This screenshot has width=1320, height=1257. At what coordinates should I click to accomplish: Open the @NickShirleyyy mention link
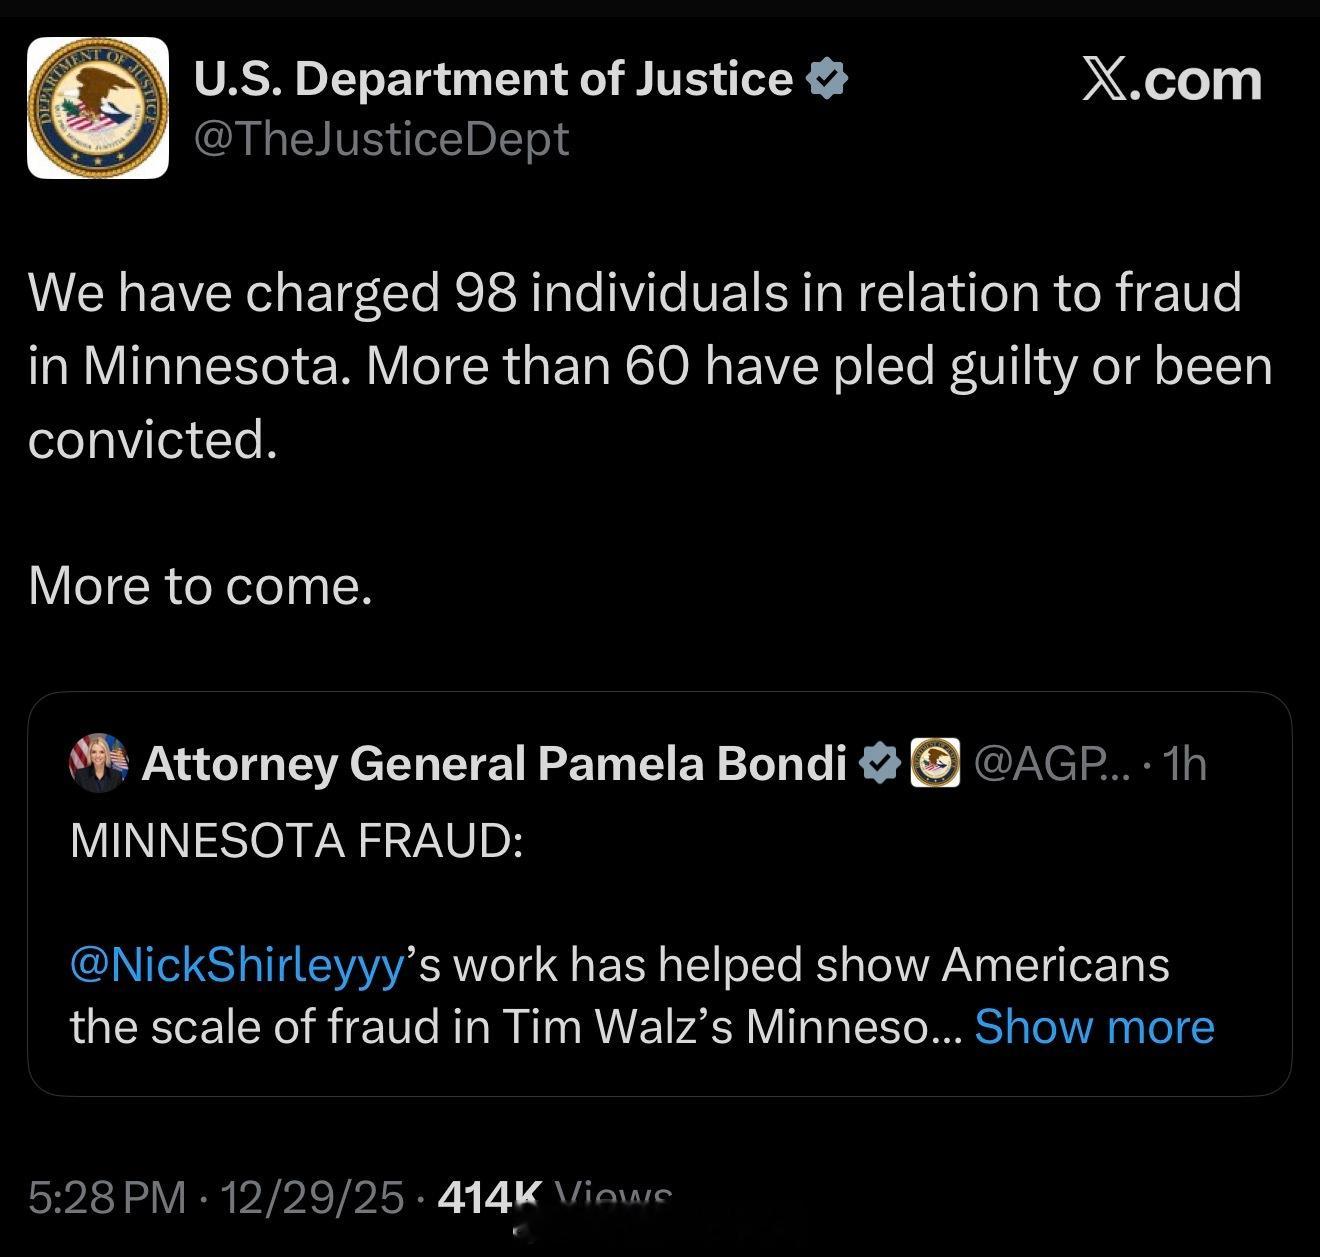[x=237, y=965]
